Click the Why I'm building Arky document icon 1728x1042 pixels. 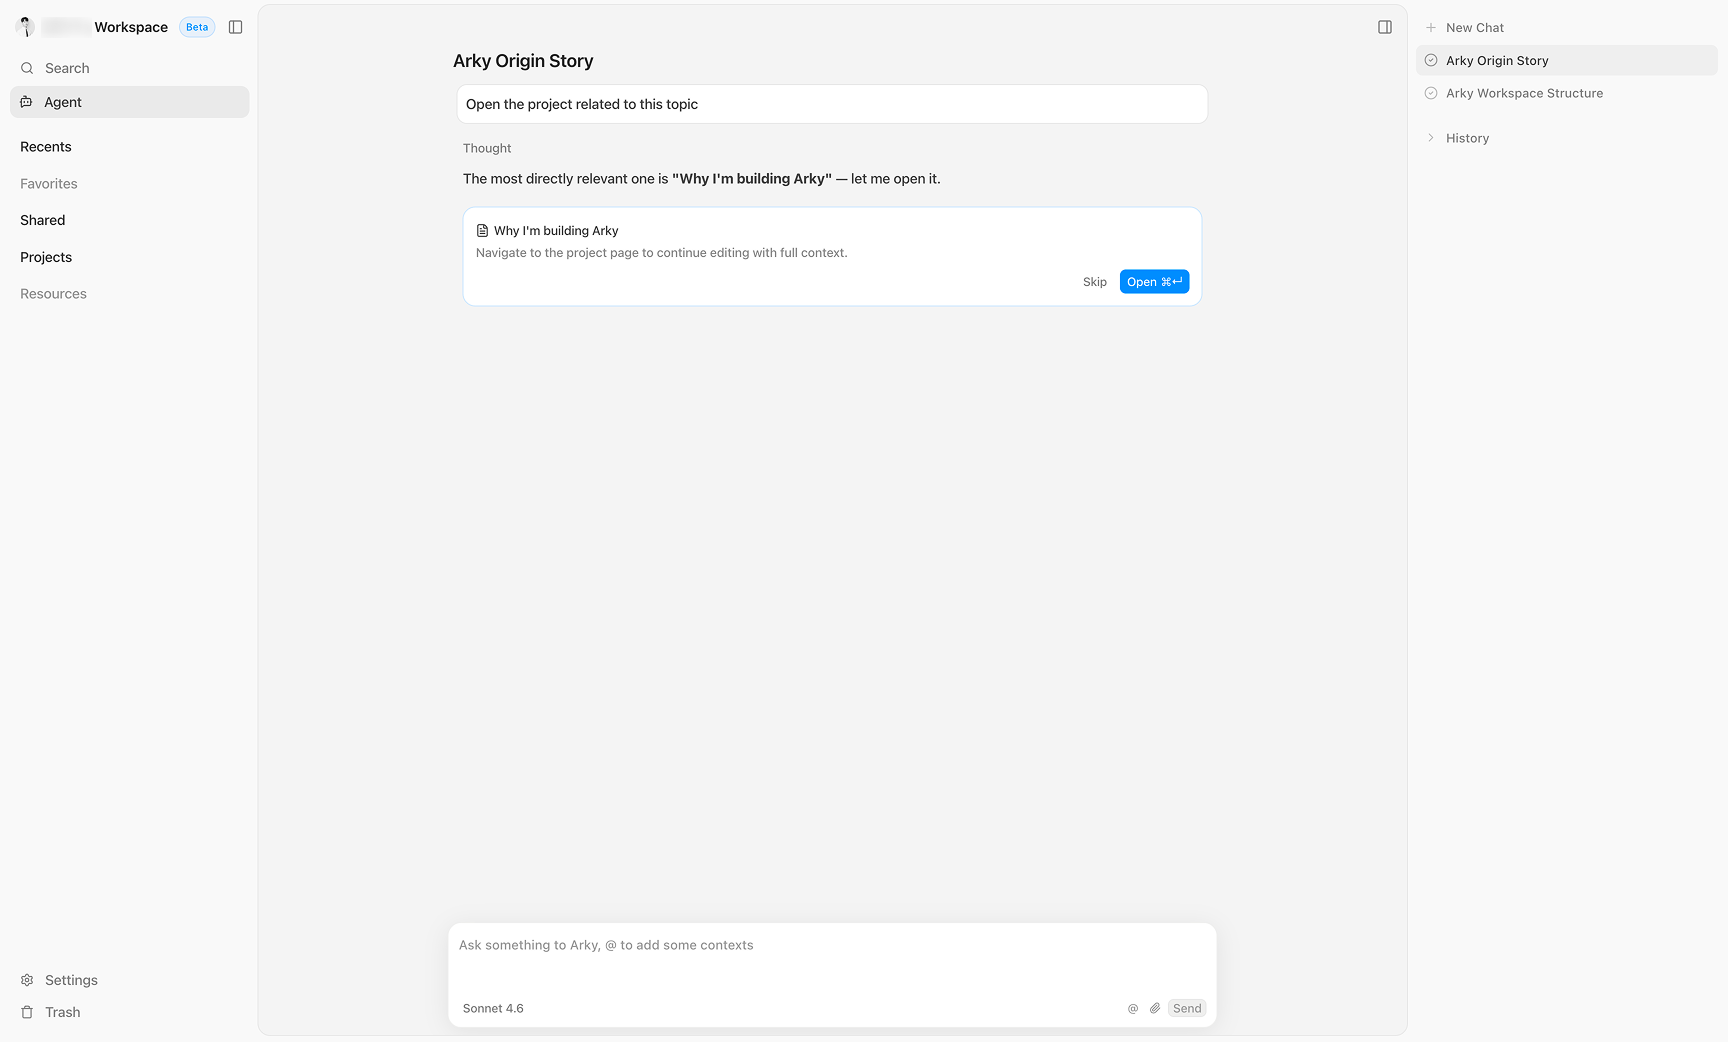coord(482,231)
